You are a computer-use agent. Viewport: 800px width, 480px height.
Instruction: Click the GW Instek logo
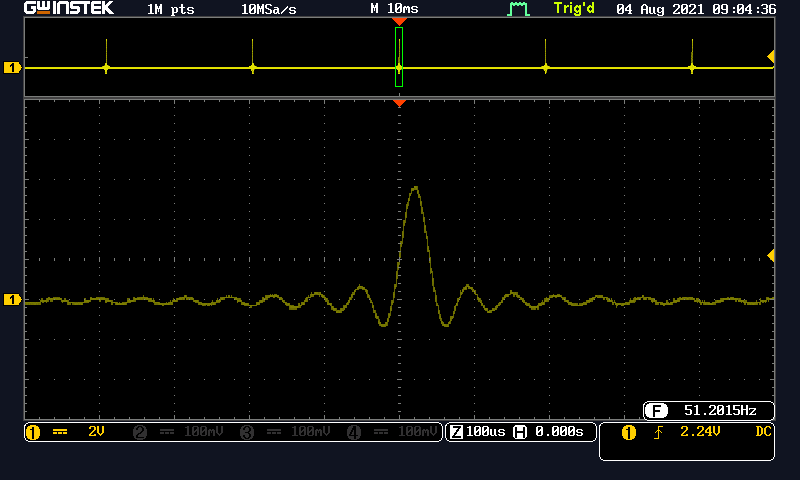tap(69, 9)
